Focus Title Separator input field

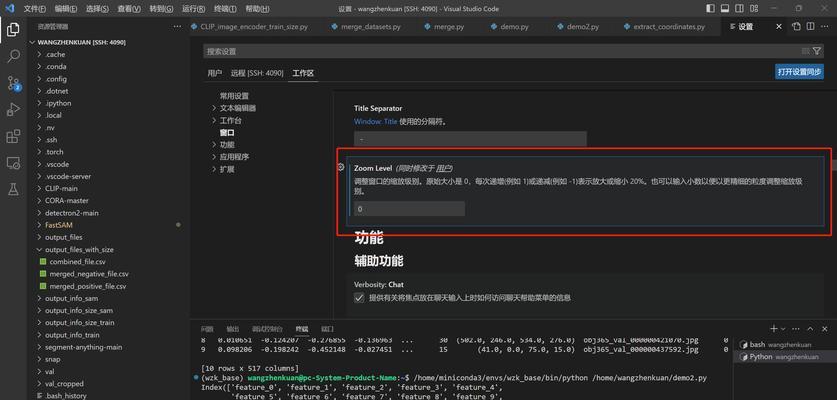point(470,139)
